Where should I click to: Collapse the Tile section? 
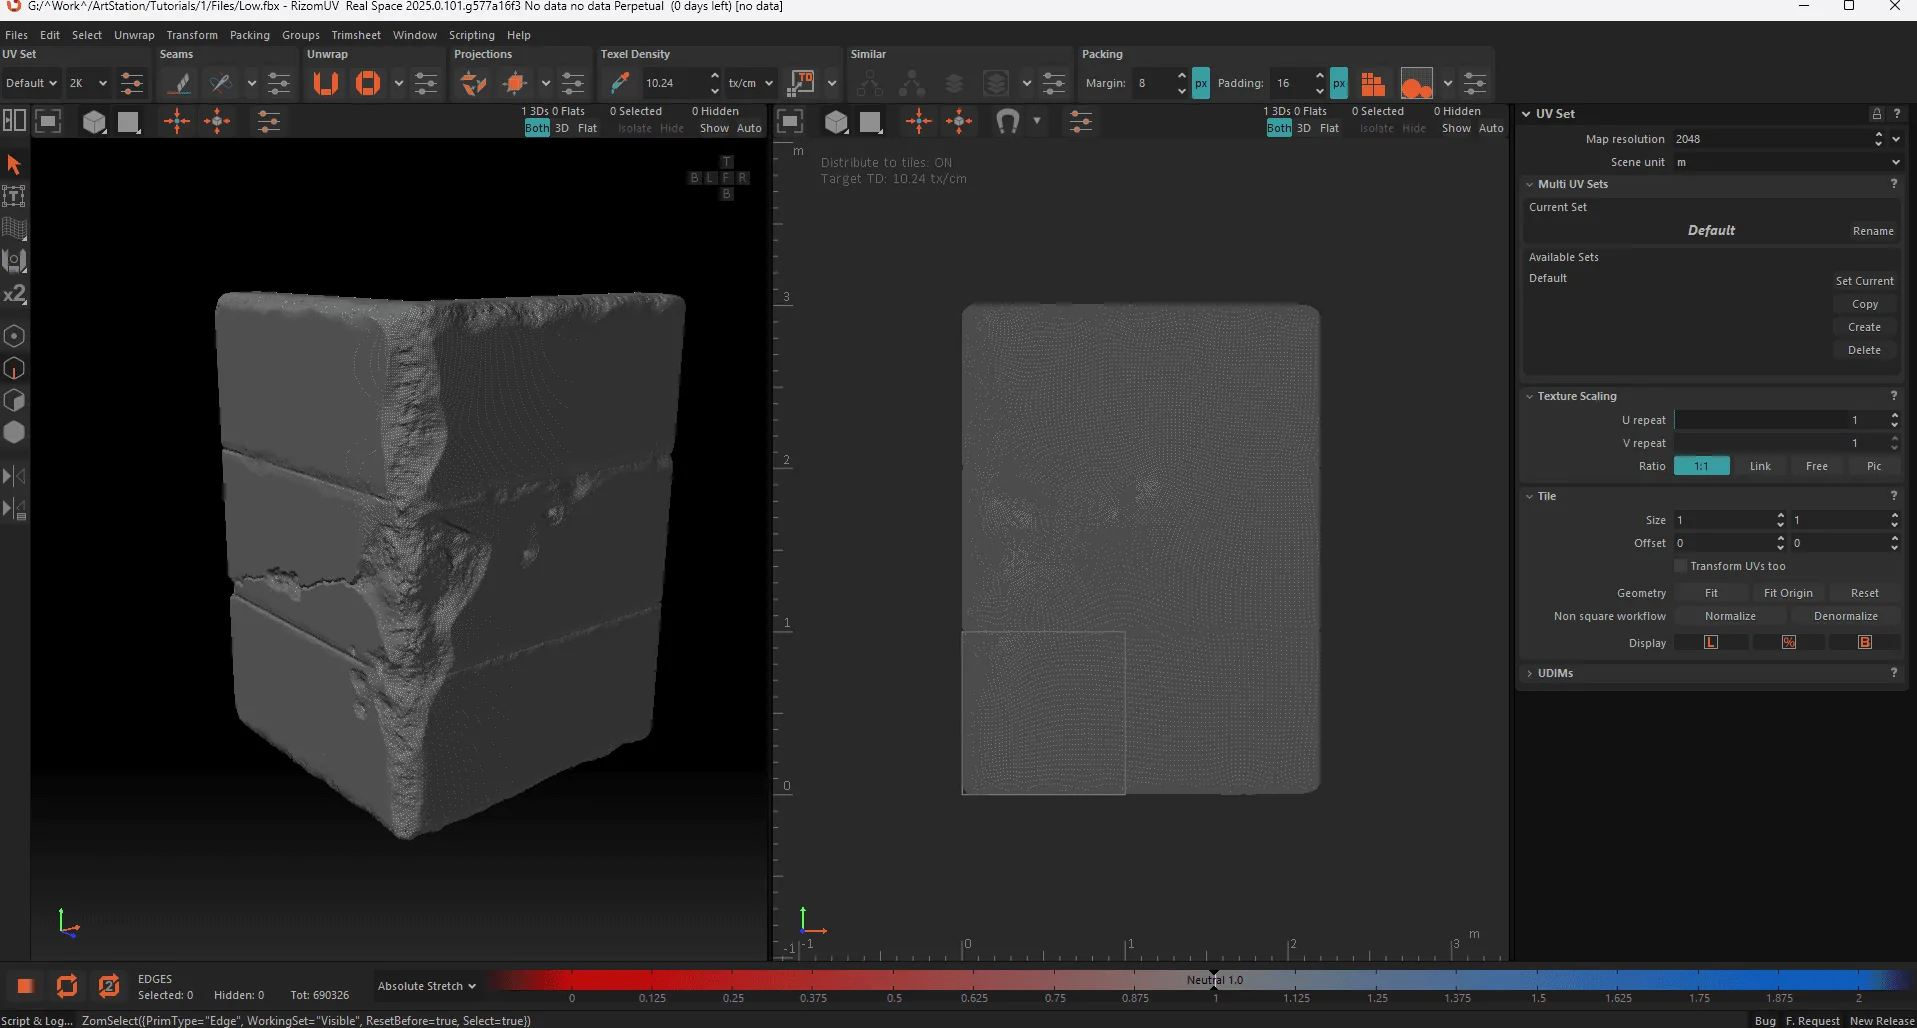[x=1530, y=496]
